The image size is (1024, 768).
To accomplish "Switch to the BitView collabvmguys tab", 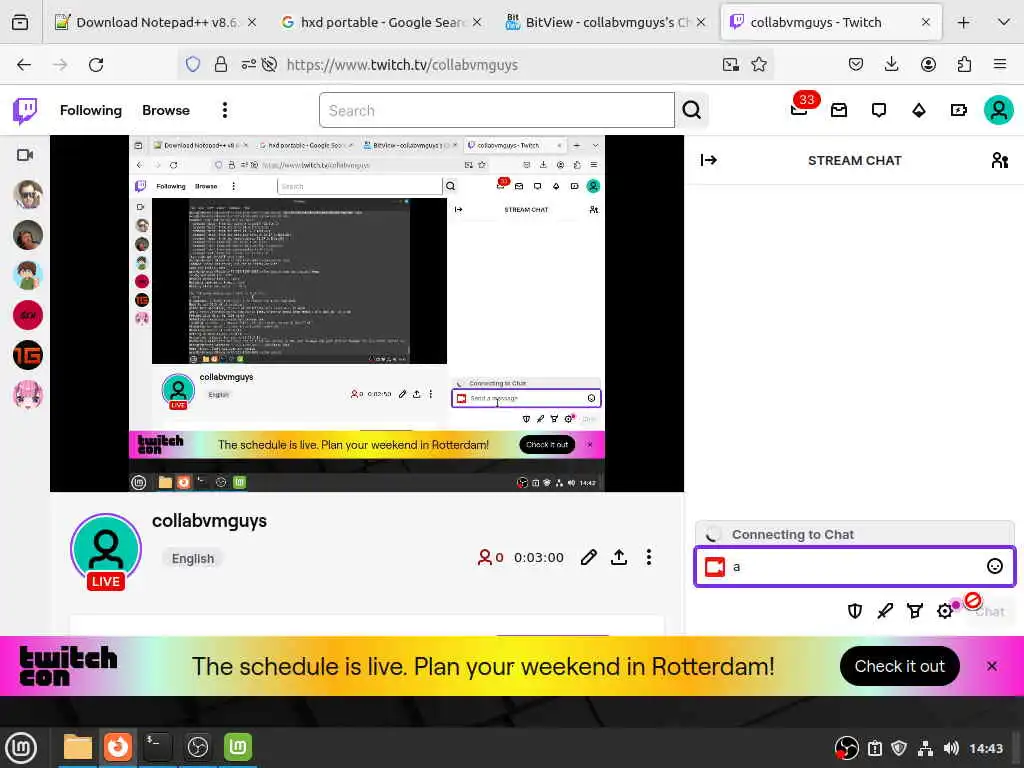I will (x=606, y=22).
